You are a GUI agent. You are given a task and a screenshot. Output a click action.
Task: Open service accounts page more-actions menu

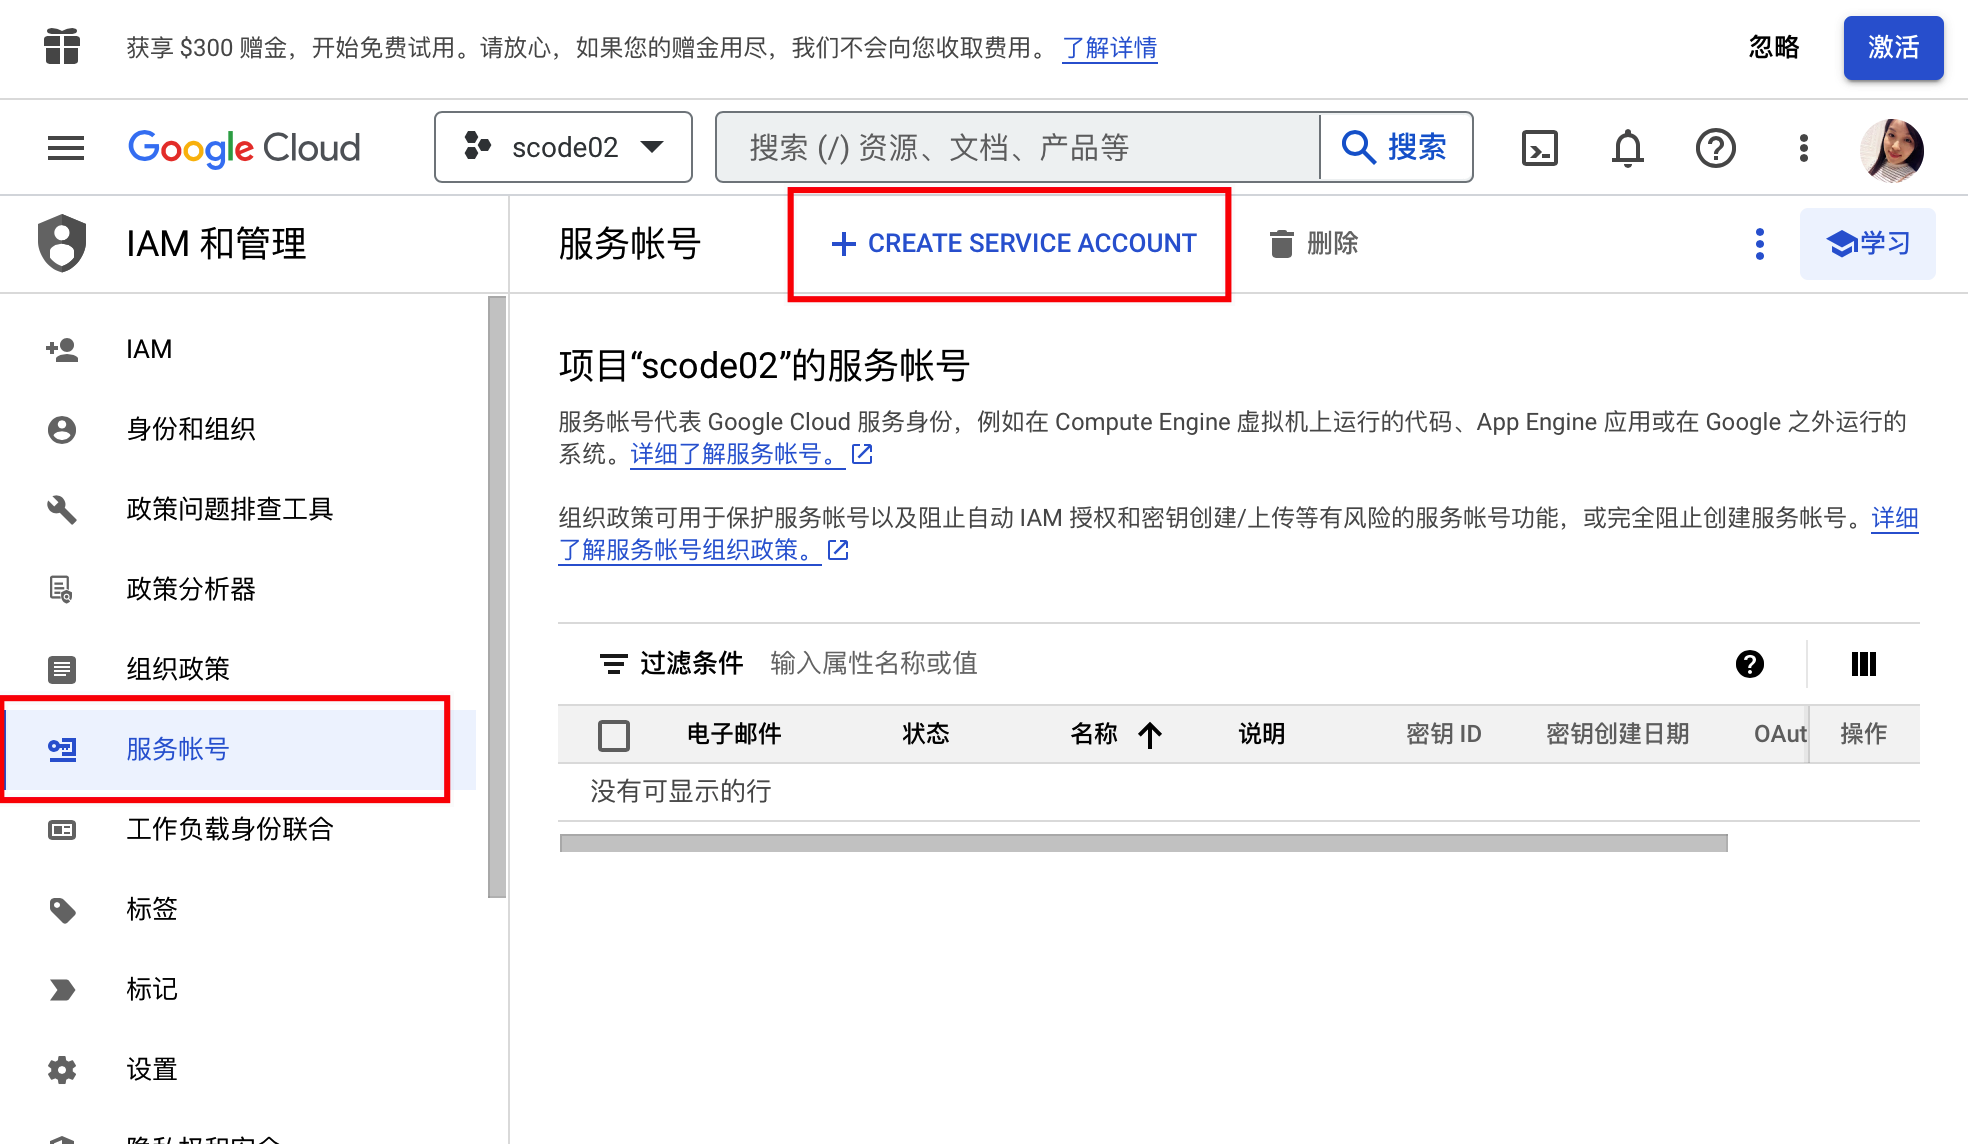1759,243
